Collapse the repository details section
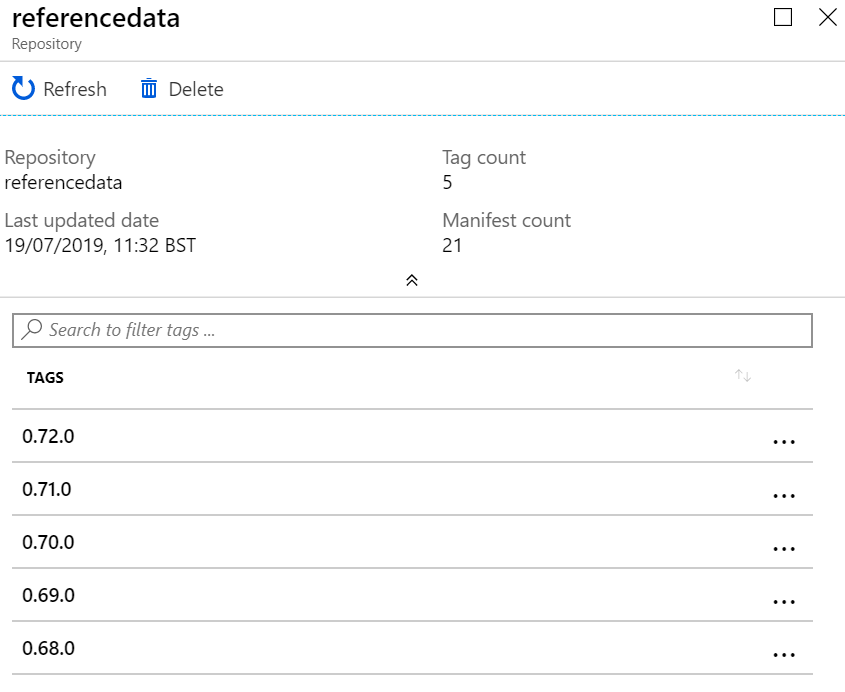Viewport: 845px width, 692px height. coord(411,281)
